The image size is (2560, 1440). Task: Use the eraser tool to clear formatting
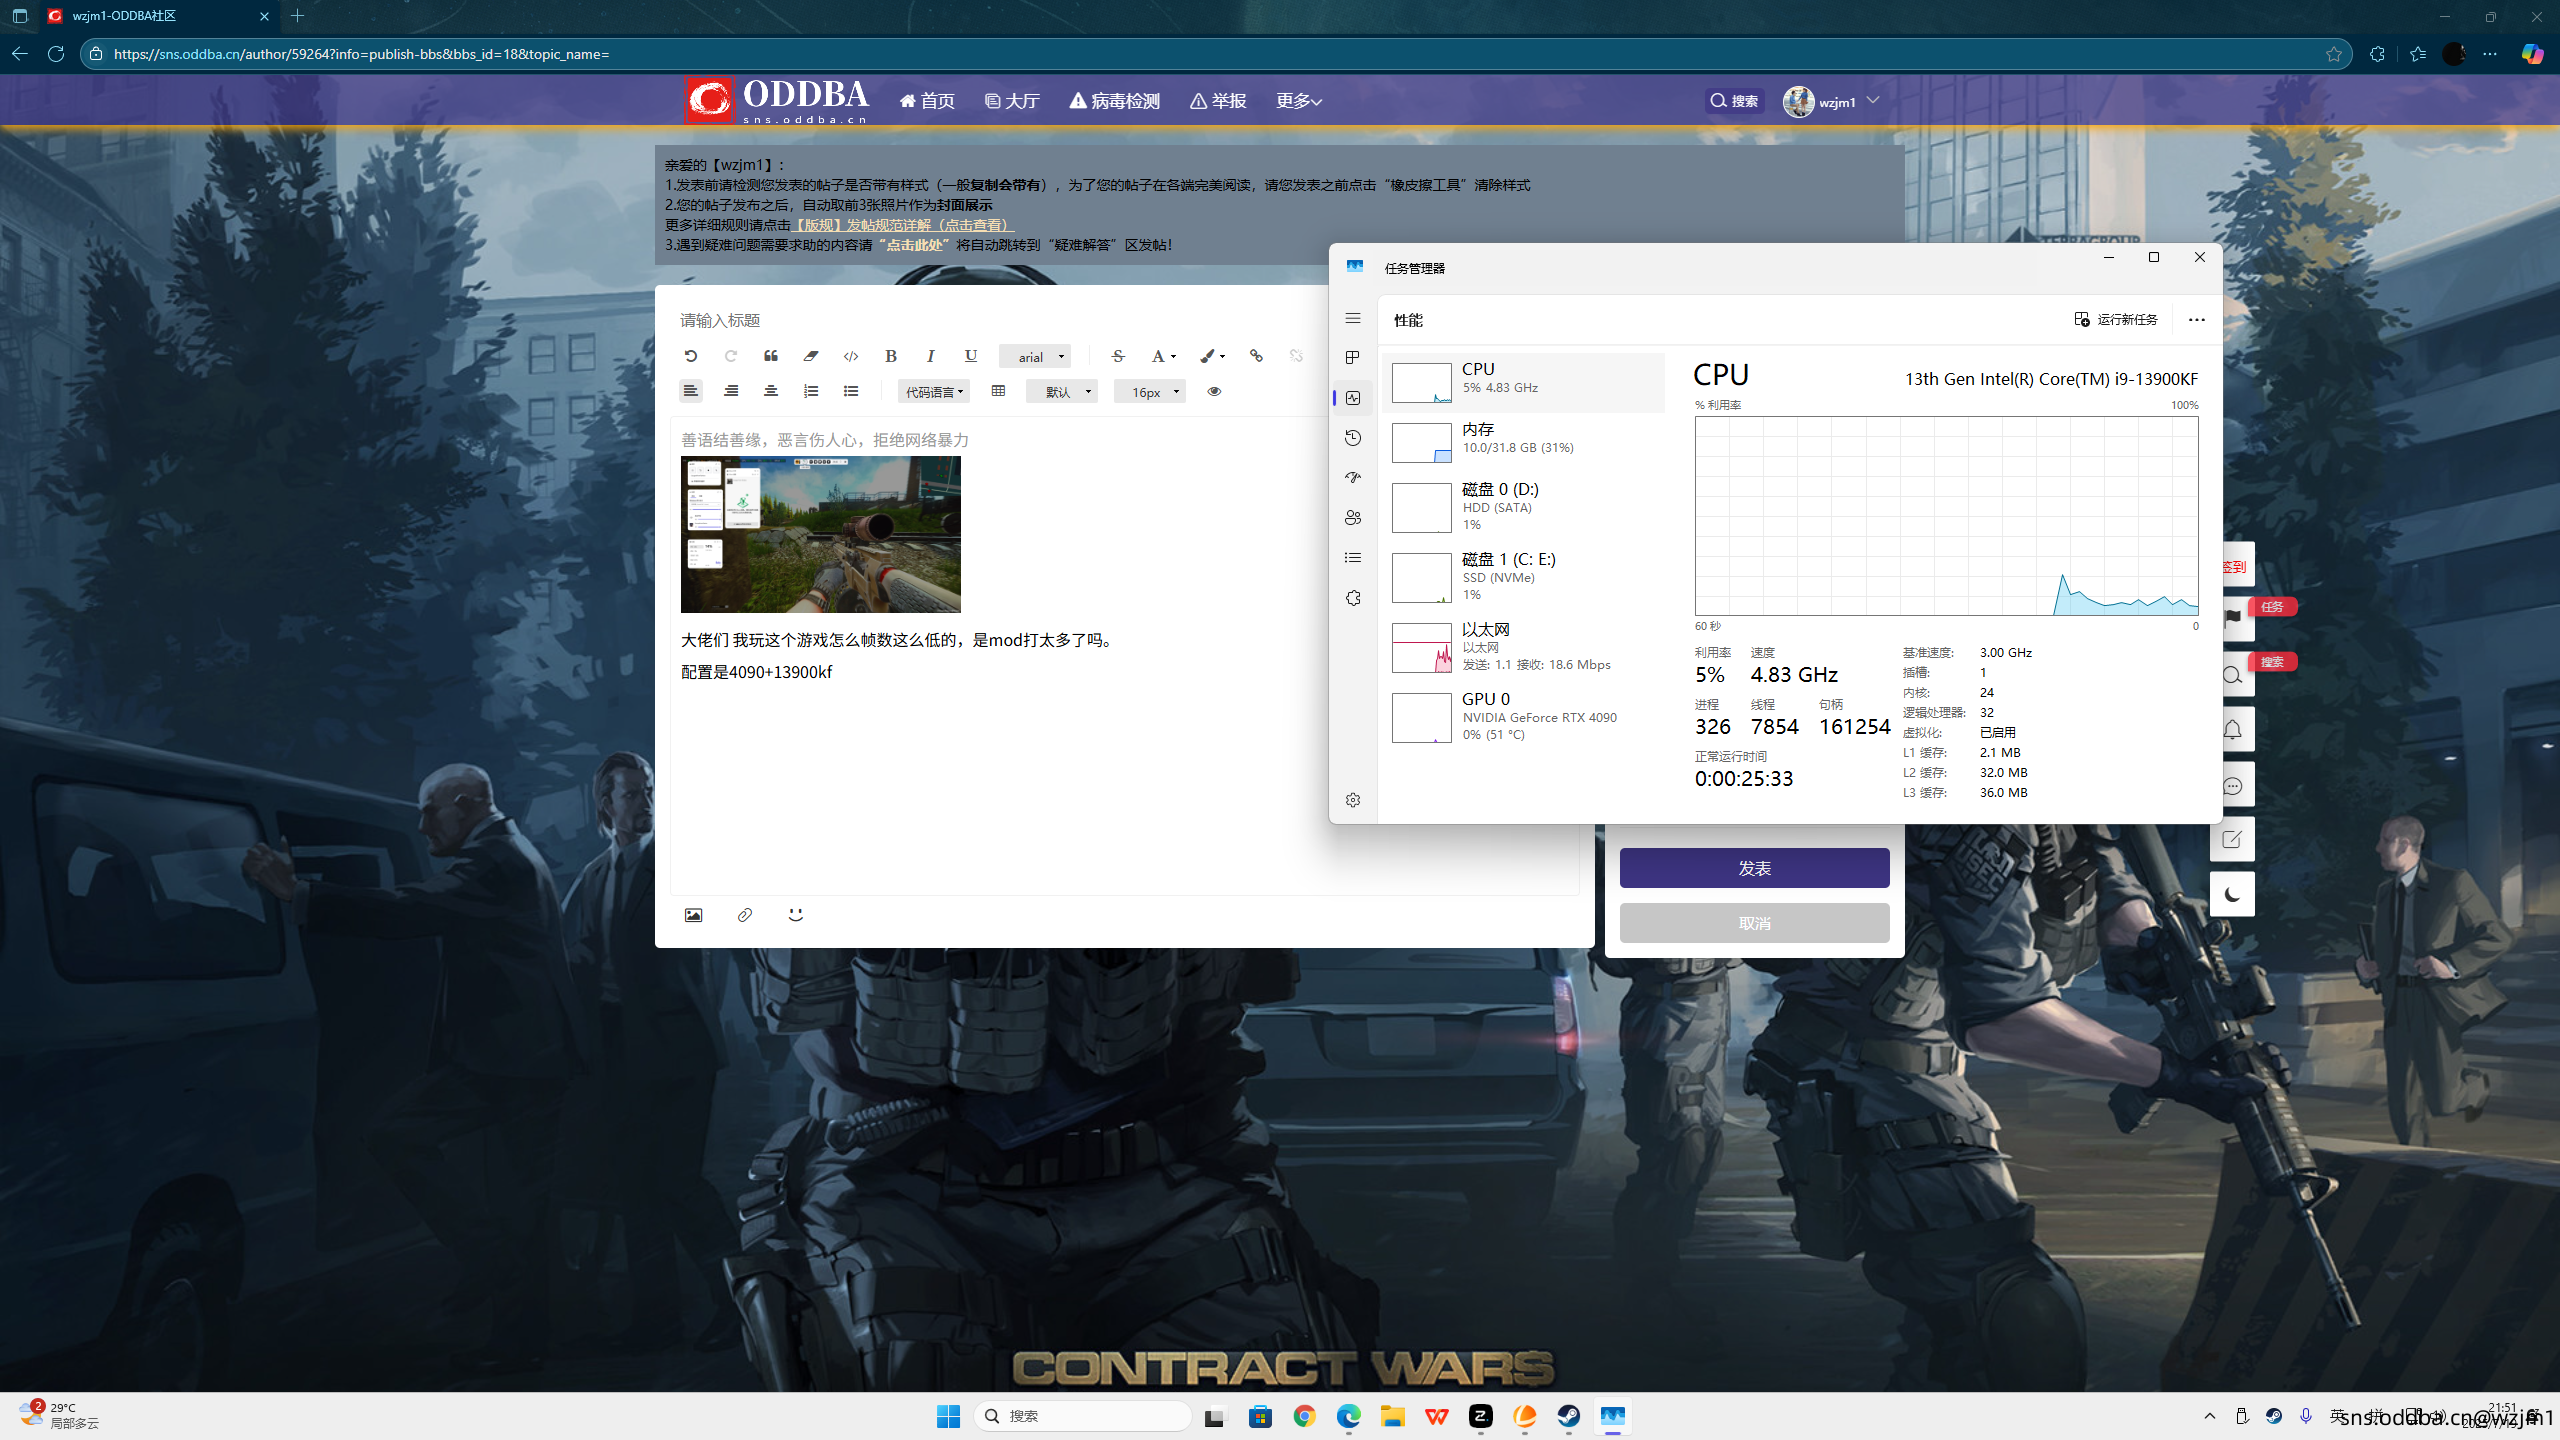click(x=810, y=356)
